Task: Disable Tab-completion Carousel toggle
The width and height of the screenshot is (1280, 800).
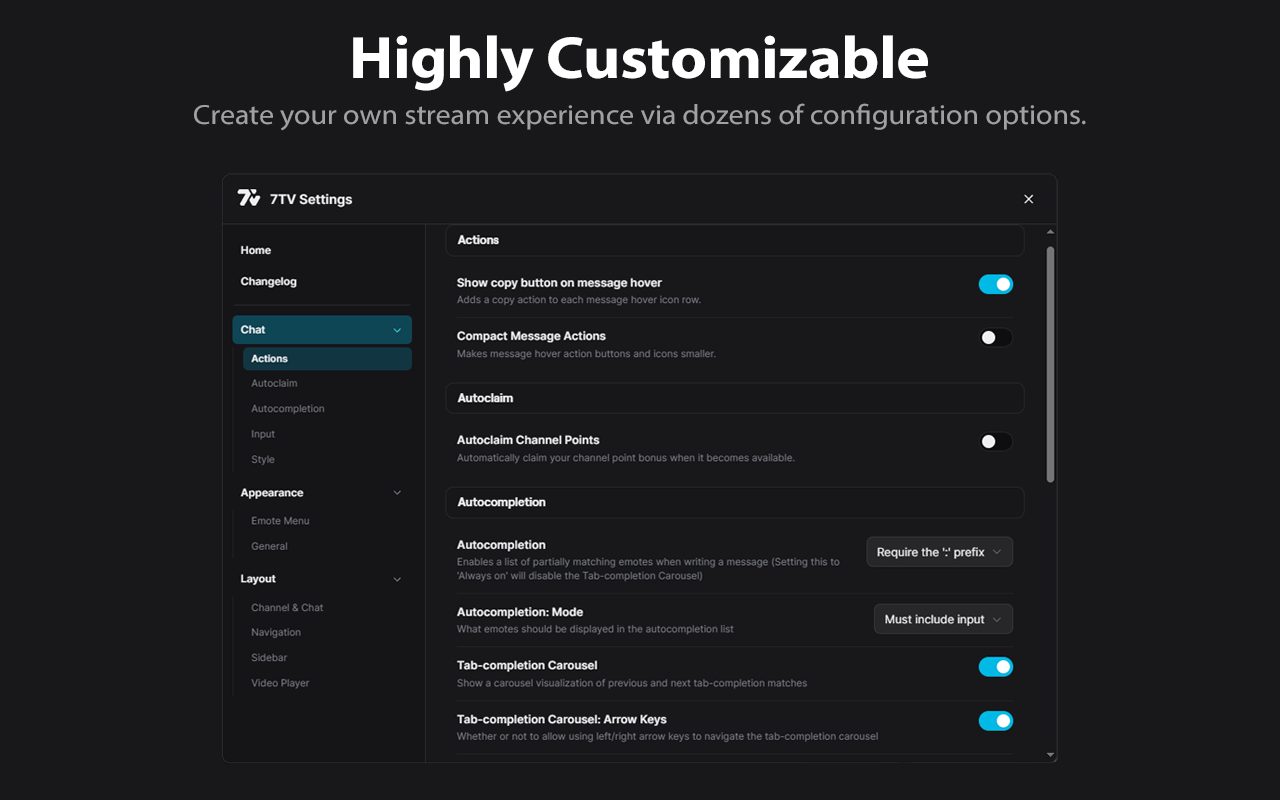Action: tap(995, 667)
